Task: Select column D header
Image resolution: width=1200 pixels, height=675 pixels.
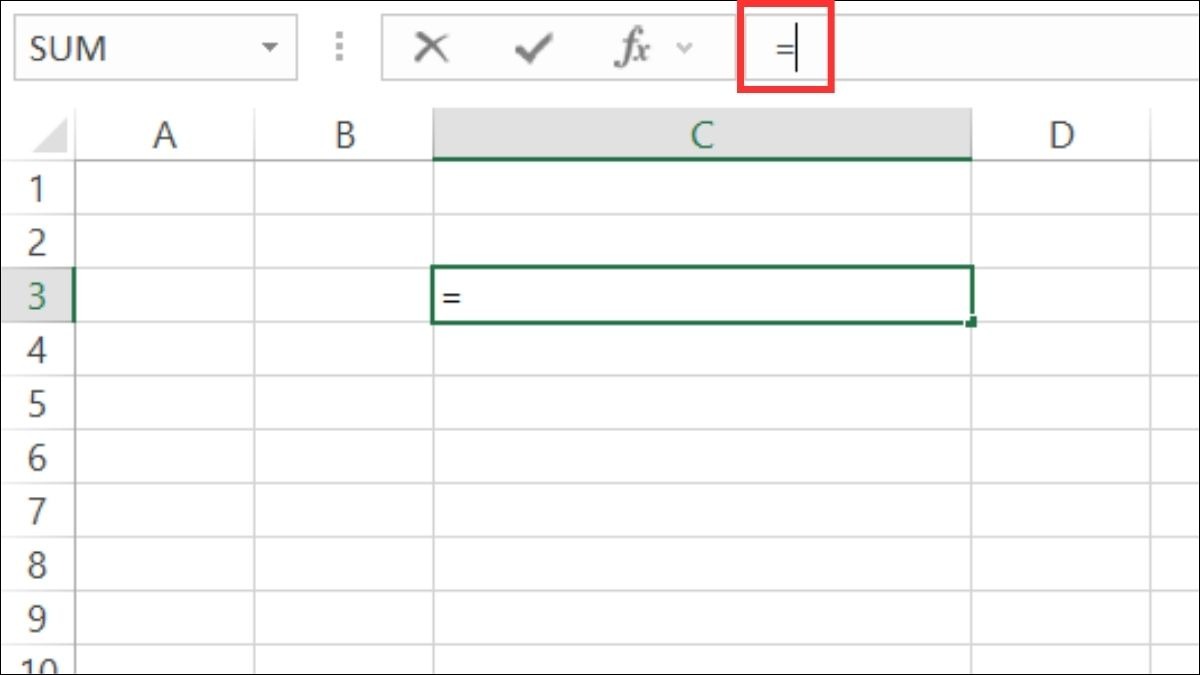Action: point(1061,135)
